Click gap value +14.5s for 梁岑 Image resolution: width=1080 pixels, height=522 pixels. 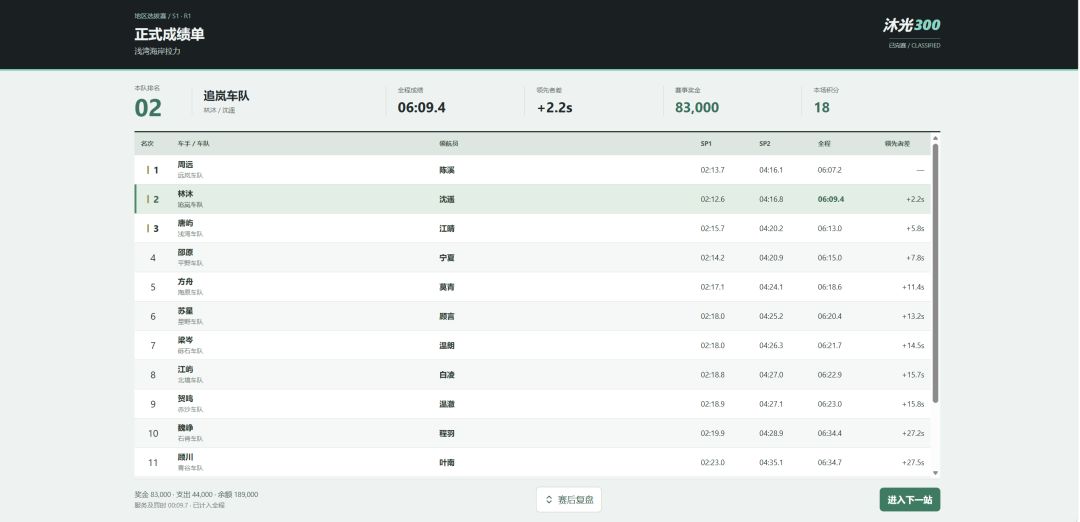(x=913, y=346)
